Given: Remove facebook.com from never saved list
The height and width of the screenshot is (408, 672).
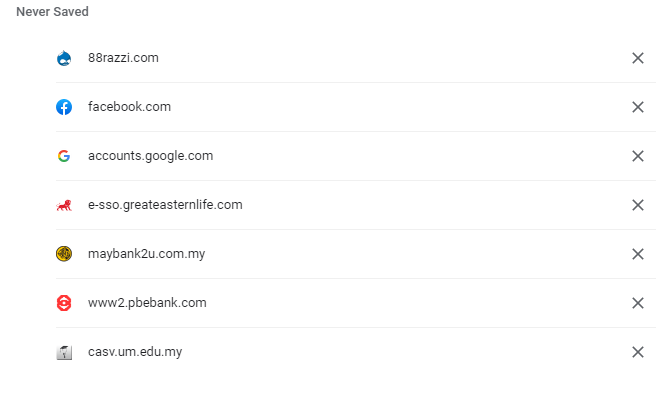Looking at the screenshot, I should point(638,107).
